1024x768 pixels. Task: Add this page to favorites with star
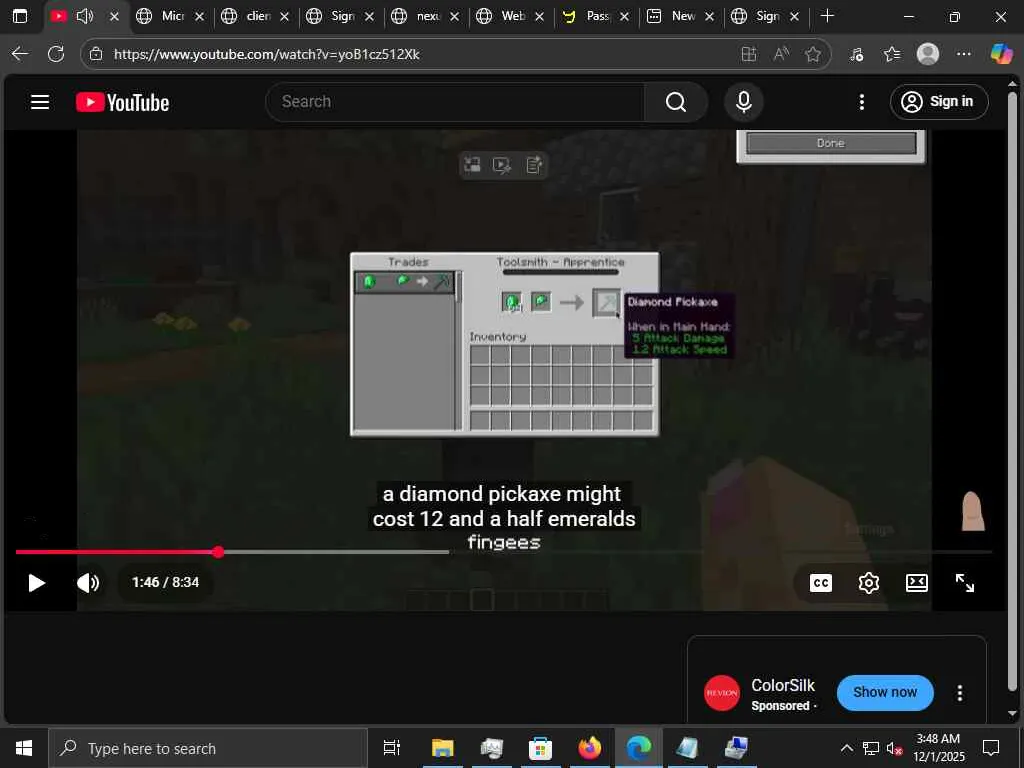(812, 54)
